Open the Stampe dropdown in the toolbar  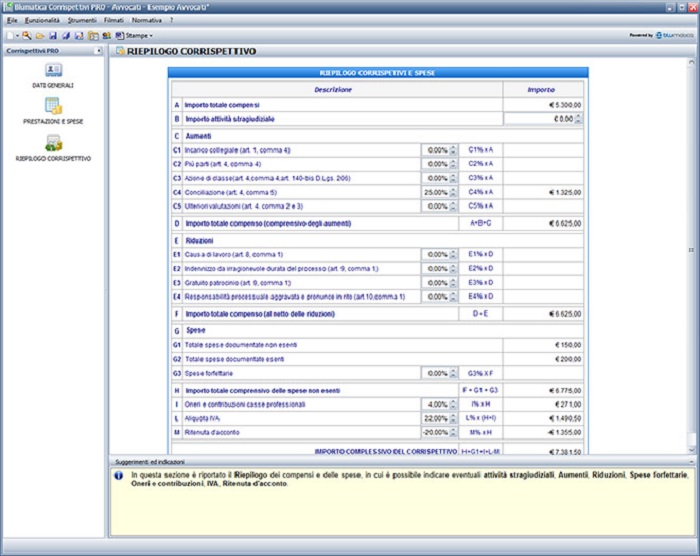pos(138,35)
